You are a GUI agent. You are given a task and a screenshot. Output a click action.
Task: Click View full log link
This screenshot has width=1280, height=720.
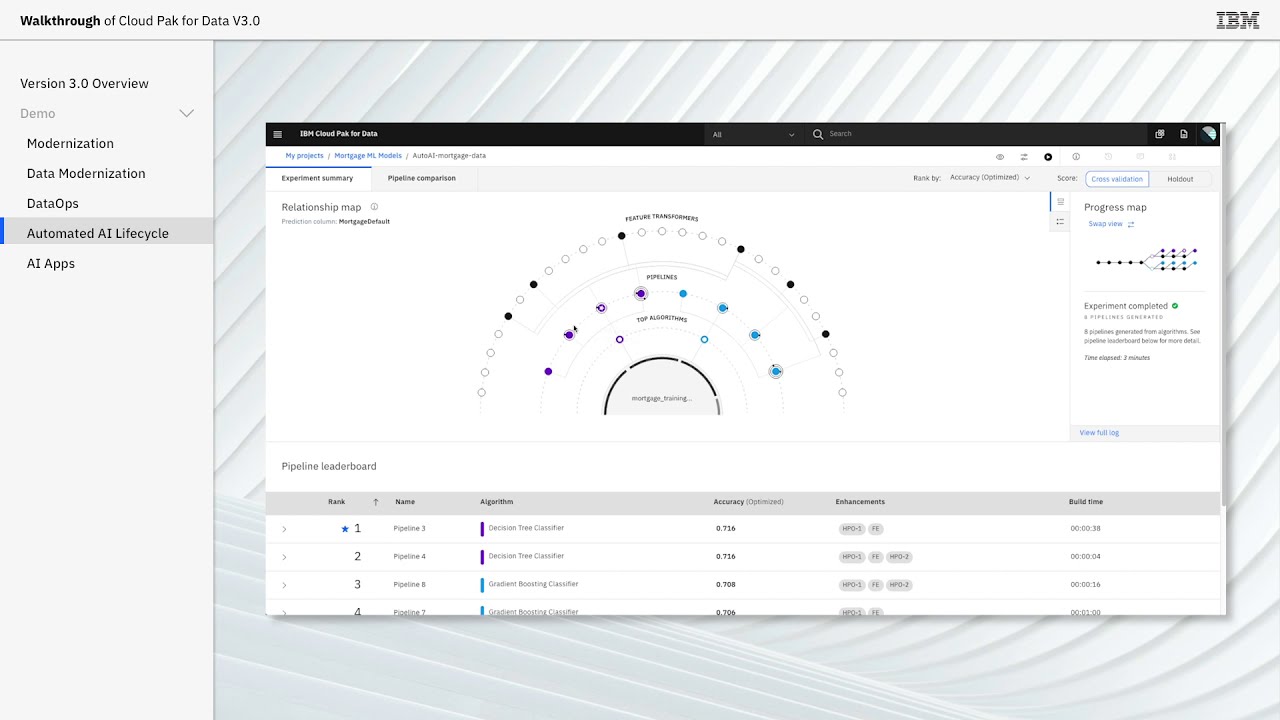[1099, 433]
